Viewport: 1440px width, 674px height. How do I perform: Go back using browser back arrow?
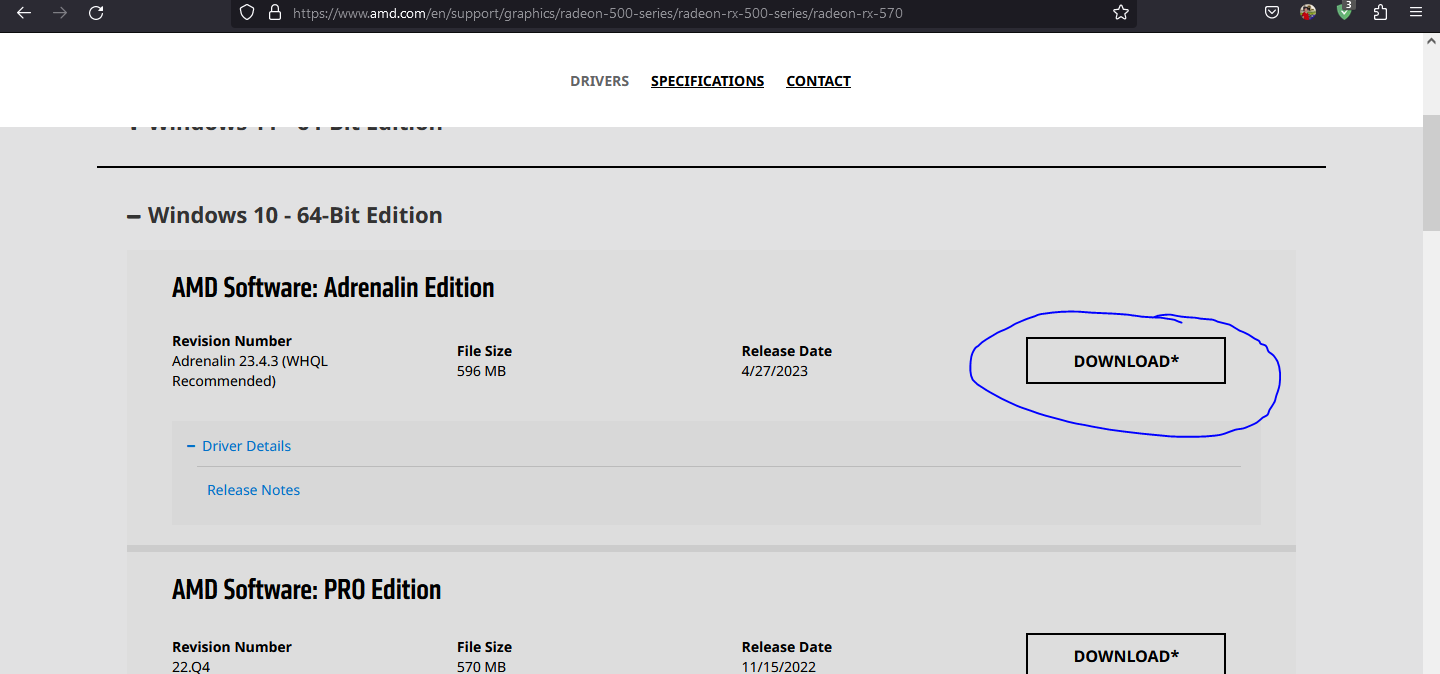(24, 13)
